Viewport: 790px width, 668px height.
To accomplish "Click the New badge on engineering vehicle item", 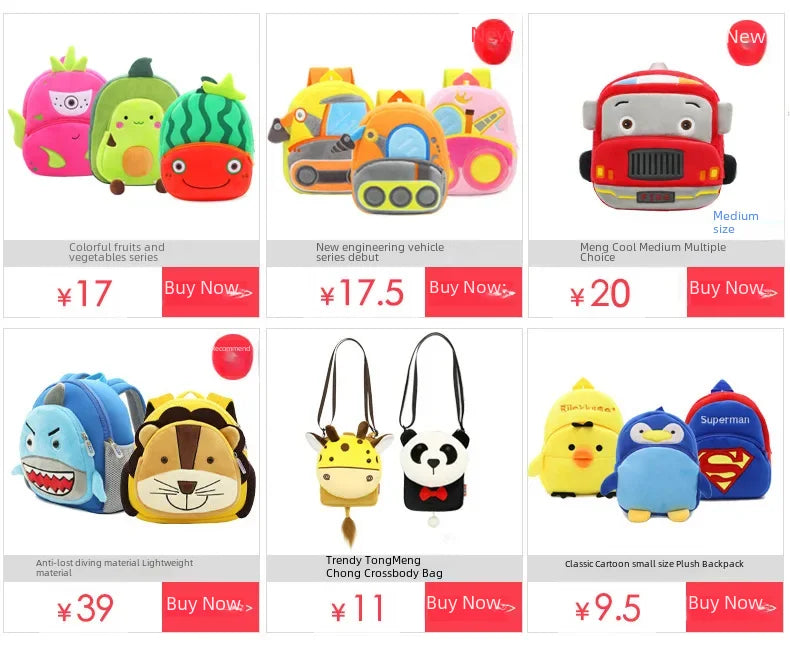I will (493, 42).
